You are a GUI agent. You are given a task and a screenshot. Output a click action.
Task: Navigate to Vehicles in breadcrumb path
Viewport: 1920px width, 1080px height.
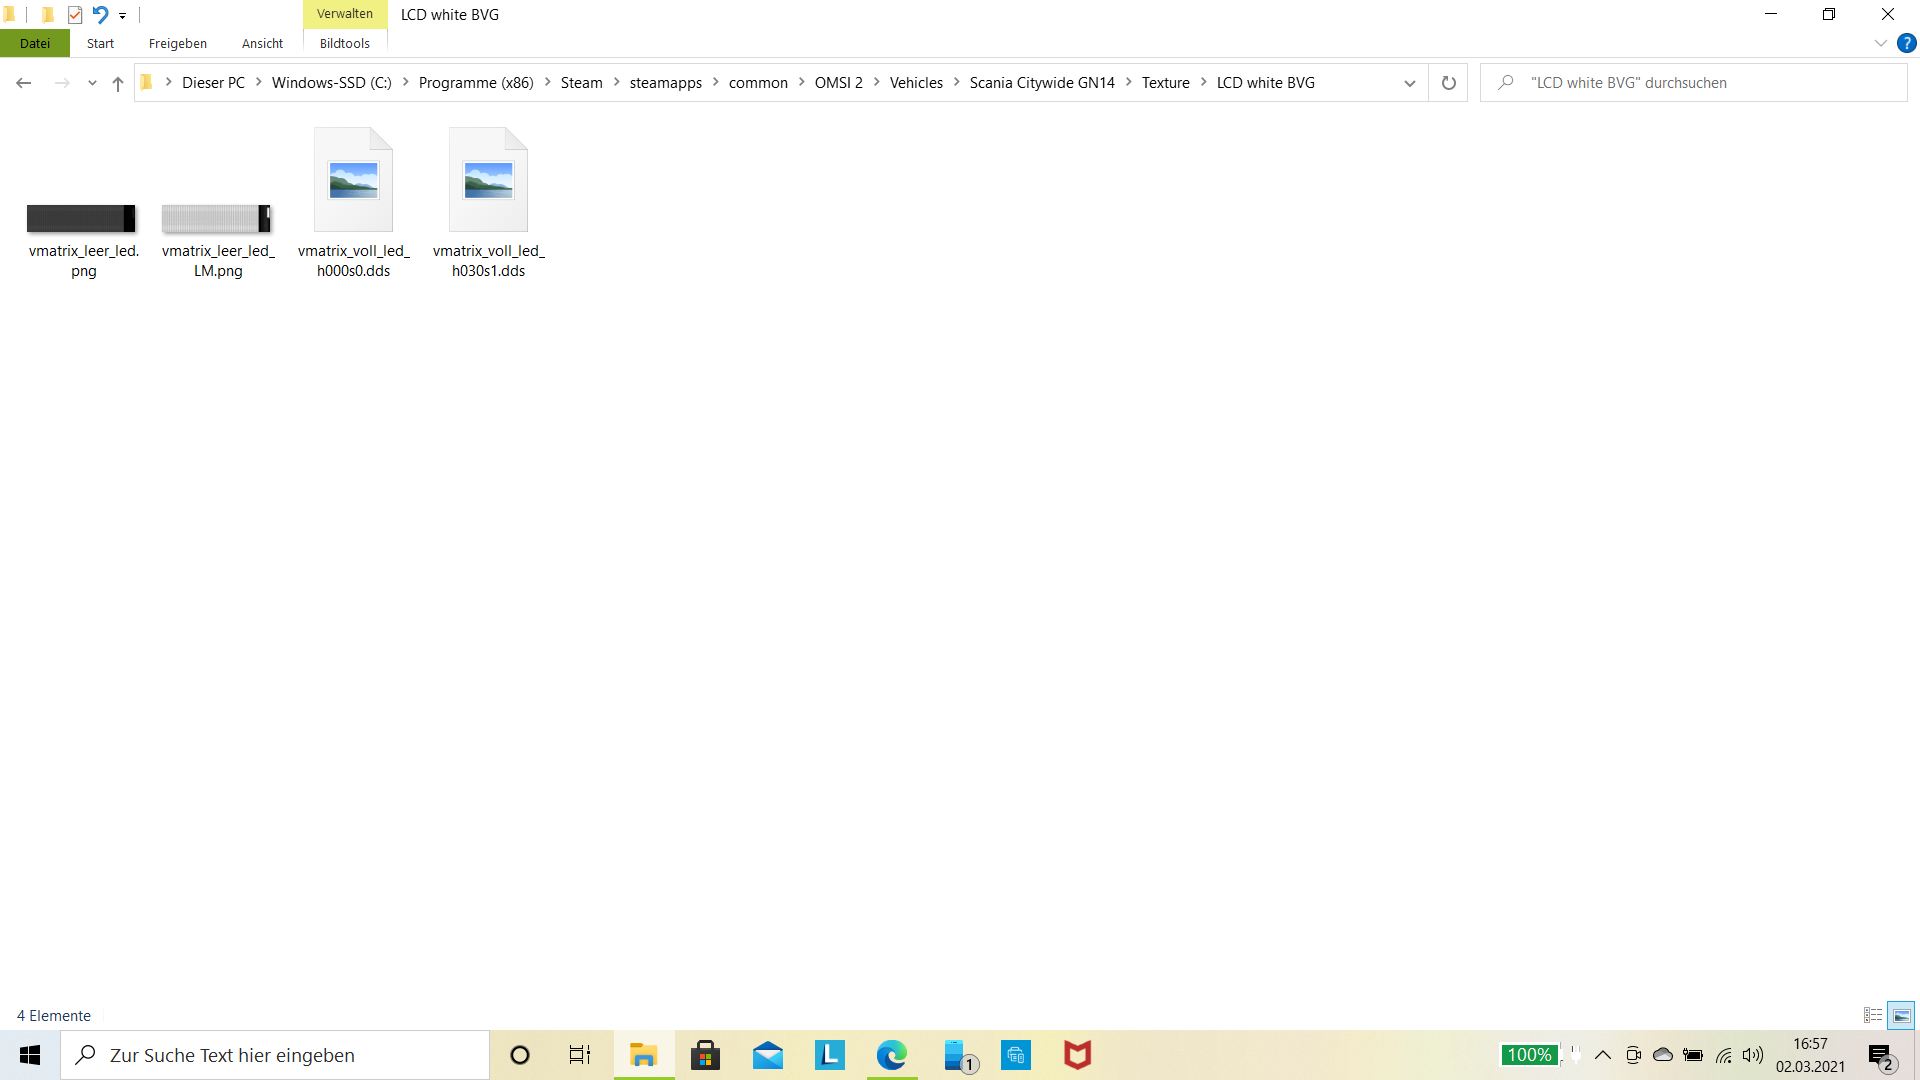tap(915, 83)
